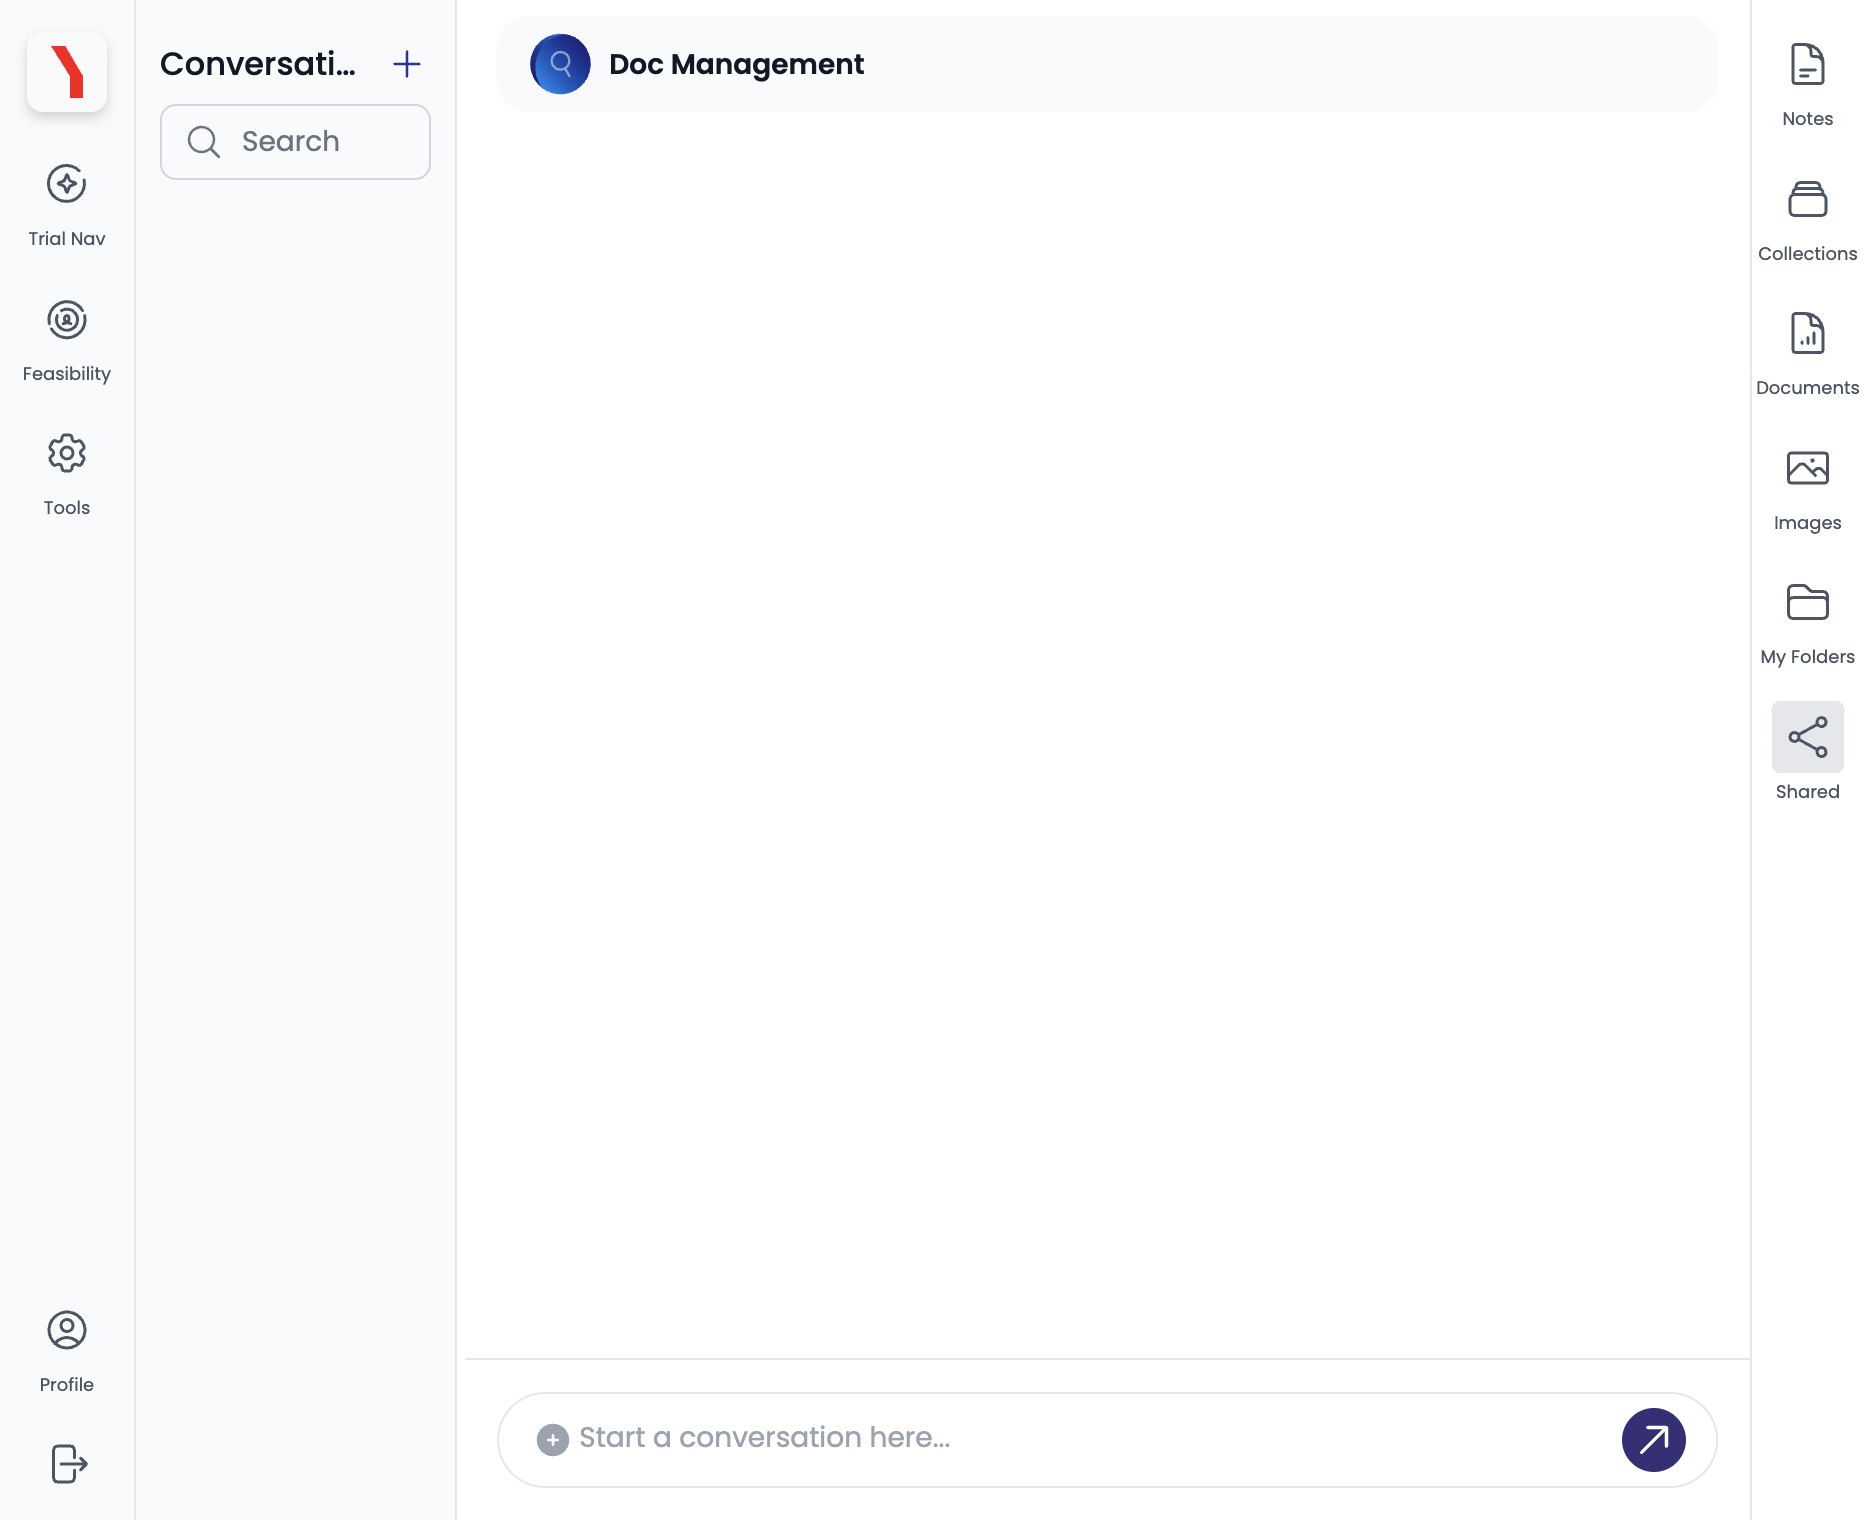Open the Trial Nav section

click(67, 205)
